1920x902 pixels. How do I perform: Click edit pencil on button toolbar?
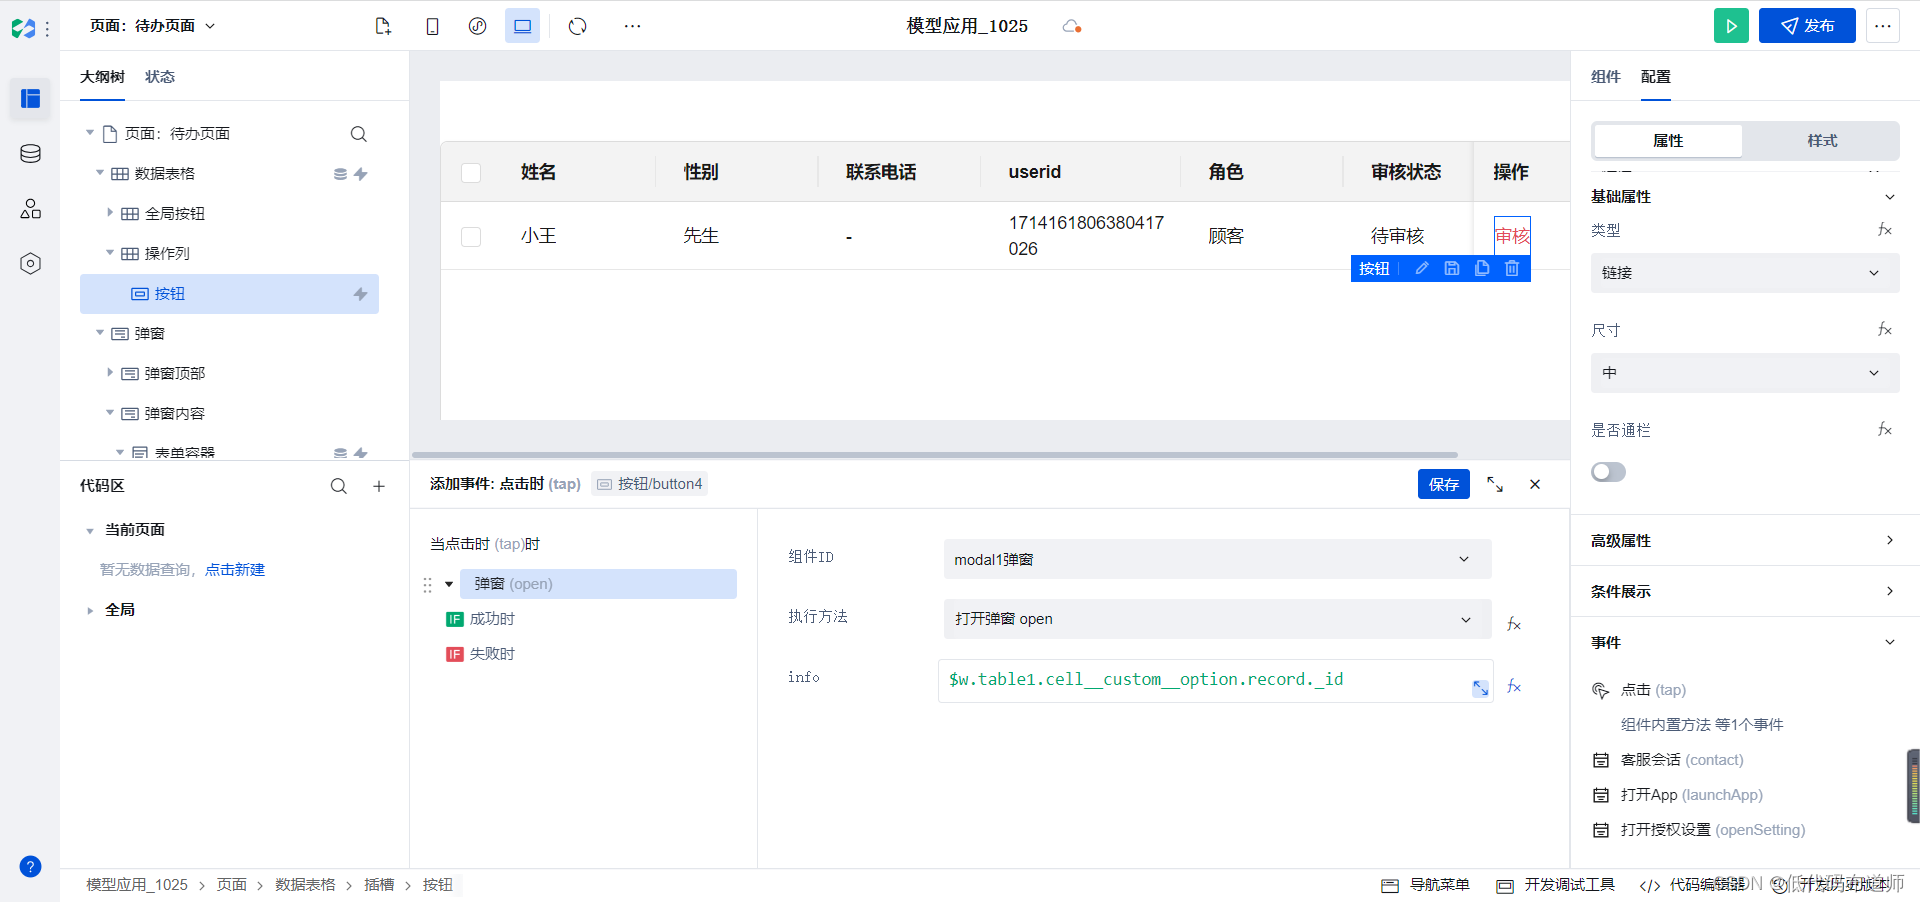click(x=1422, y=268)
